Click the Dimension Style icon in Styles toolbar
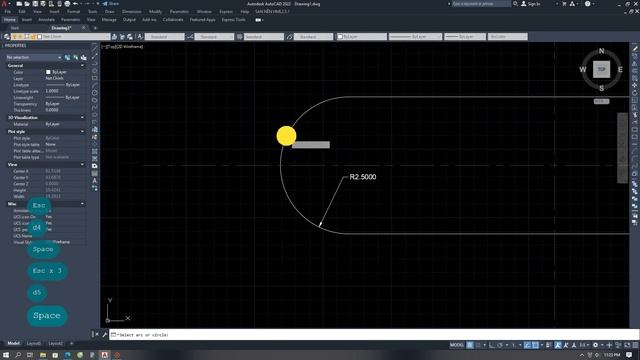Image resolution: width=640 pixels, height=360 pixels. pos(190,37)
